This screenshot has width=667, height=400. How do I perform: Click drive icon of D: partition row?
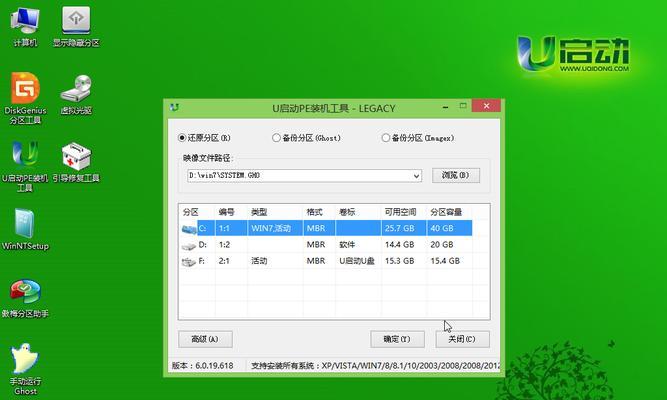188,246
